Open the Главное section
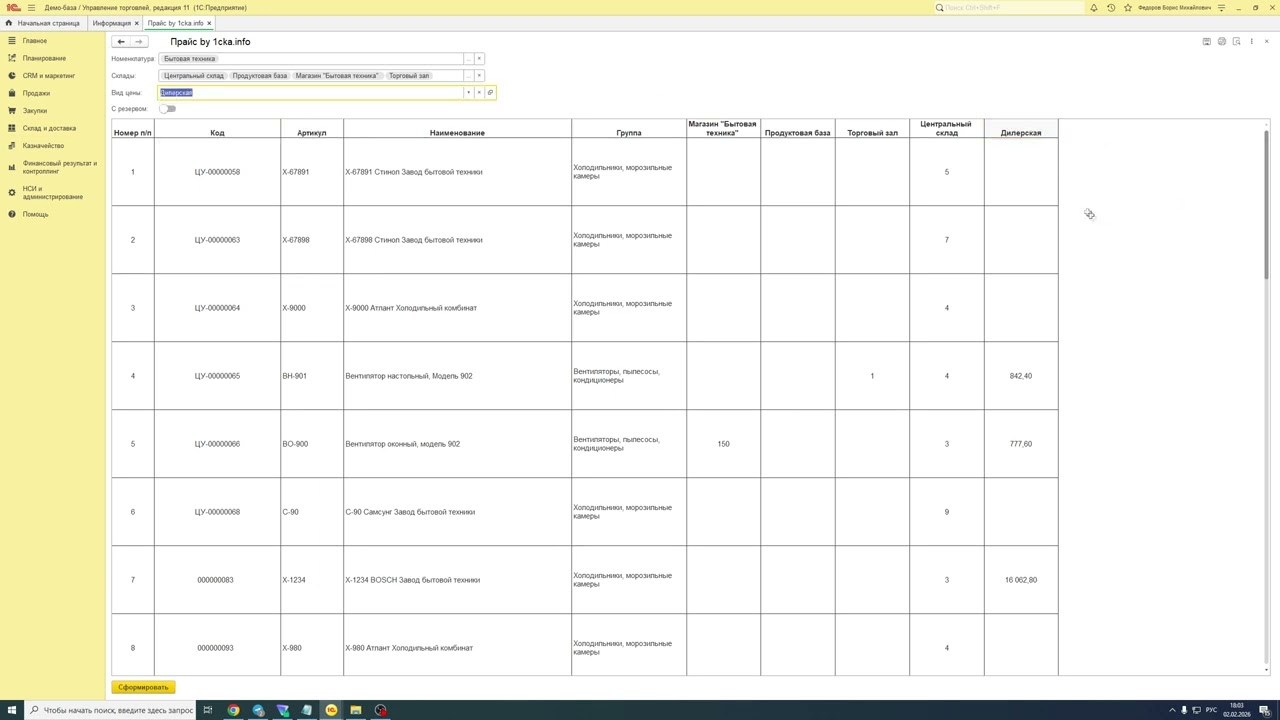Viewport: 1280px width, 720px height. tap(35, 41)
